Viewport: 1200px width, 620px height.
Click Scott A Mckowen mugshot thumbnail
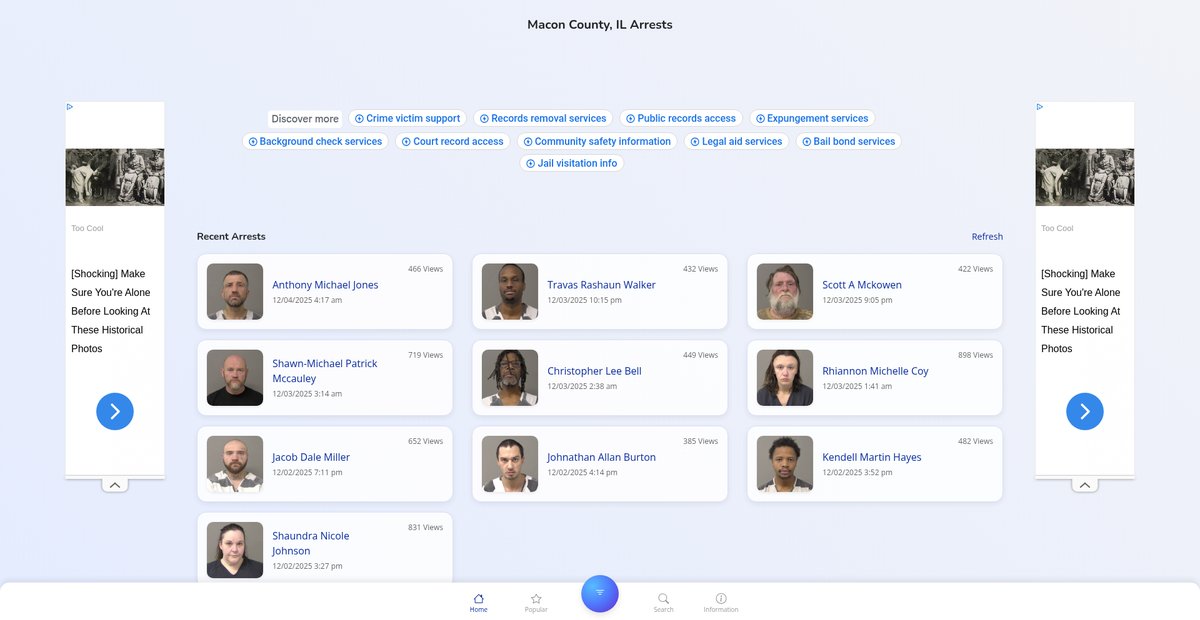point(785,292)
